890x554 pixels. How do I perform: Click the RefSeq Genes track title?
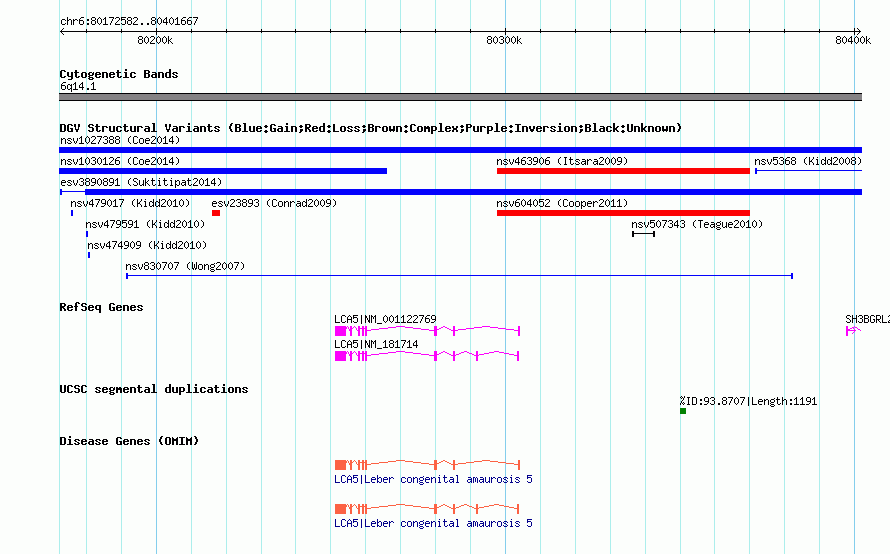(x=101, y=307)
